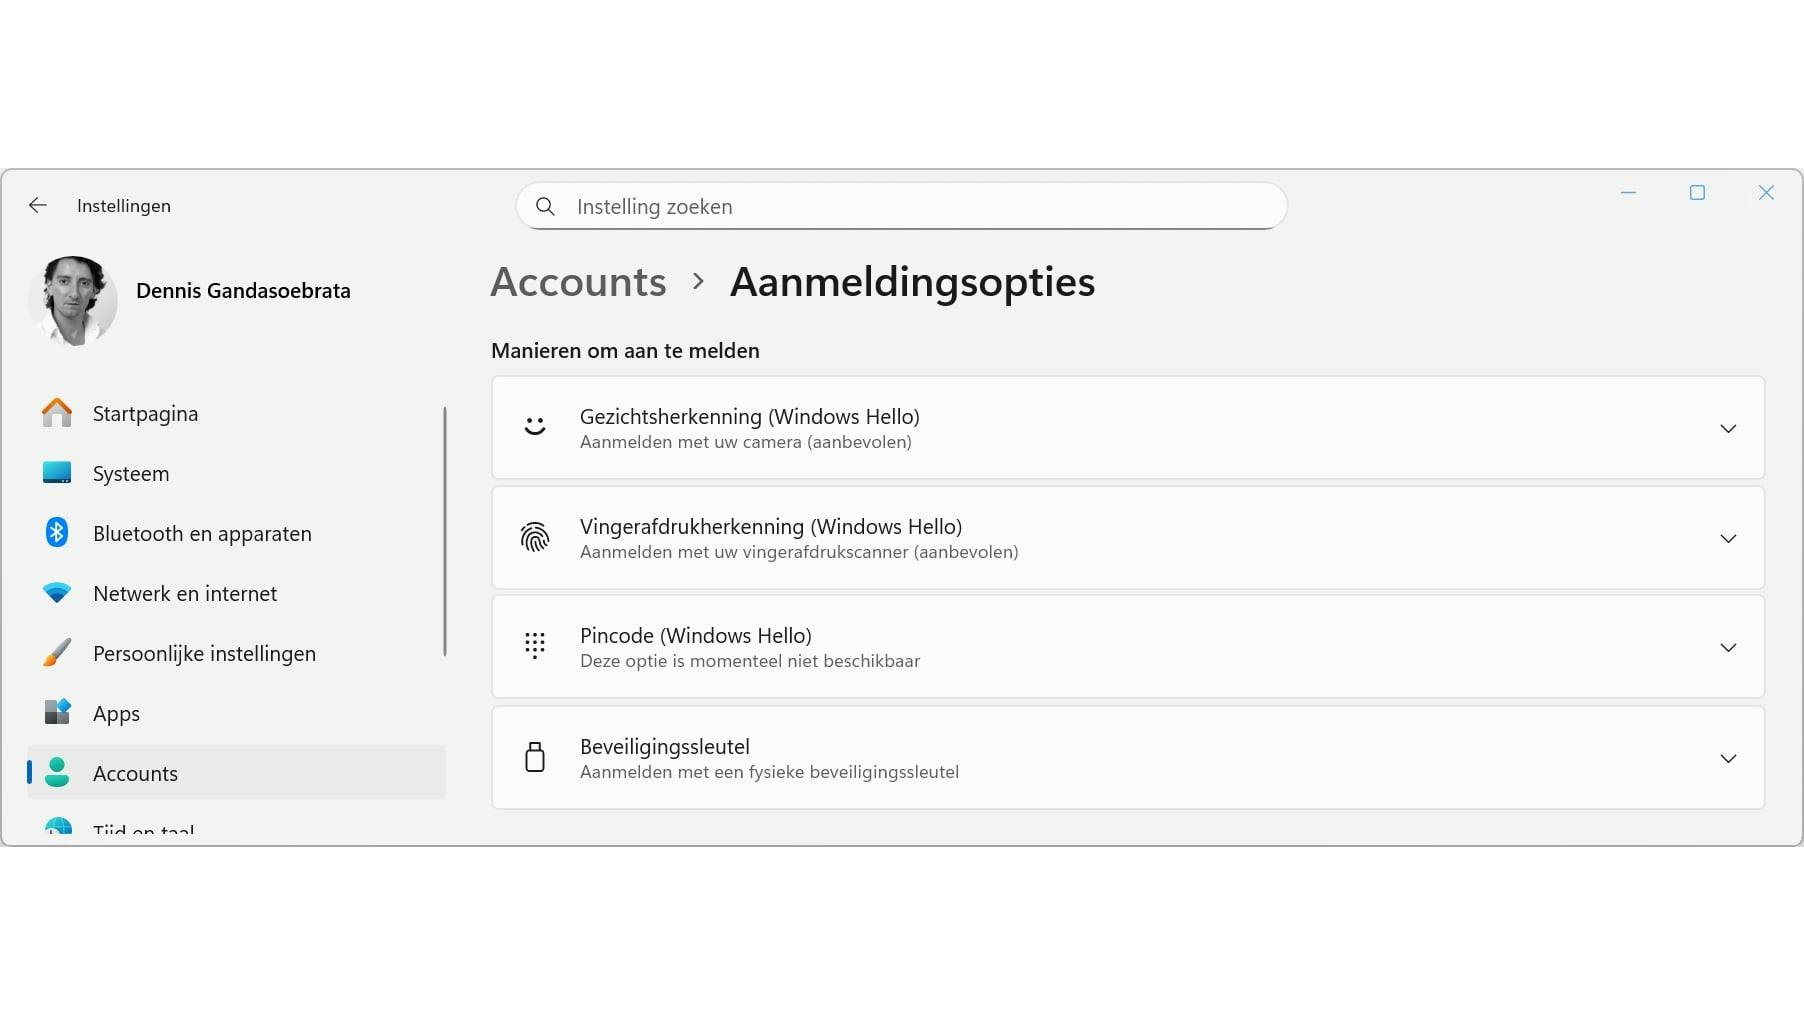Click the Netwerk en internet wifi icon
The width and height of the screenshot is (1804, 1015).
[57, 593]
